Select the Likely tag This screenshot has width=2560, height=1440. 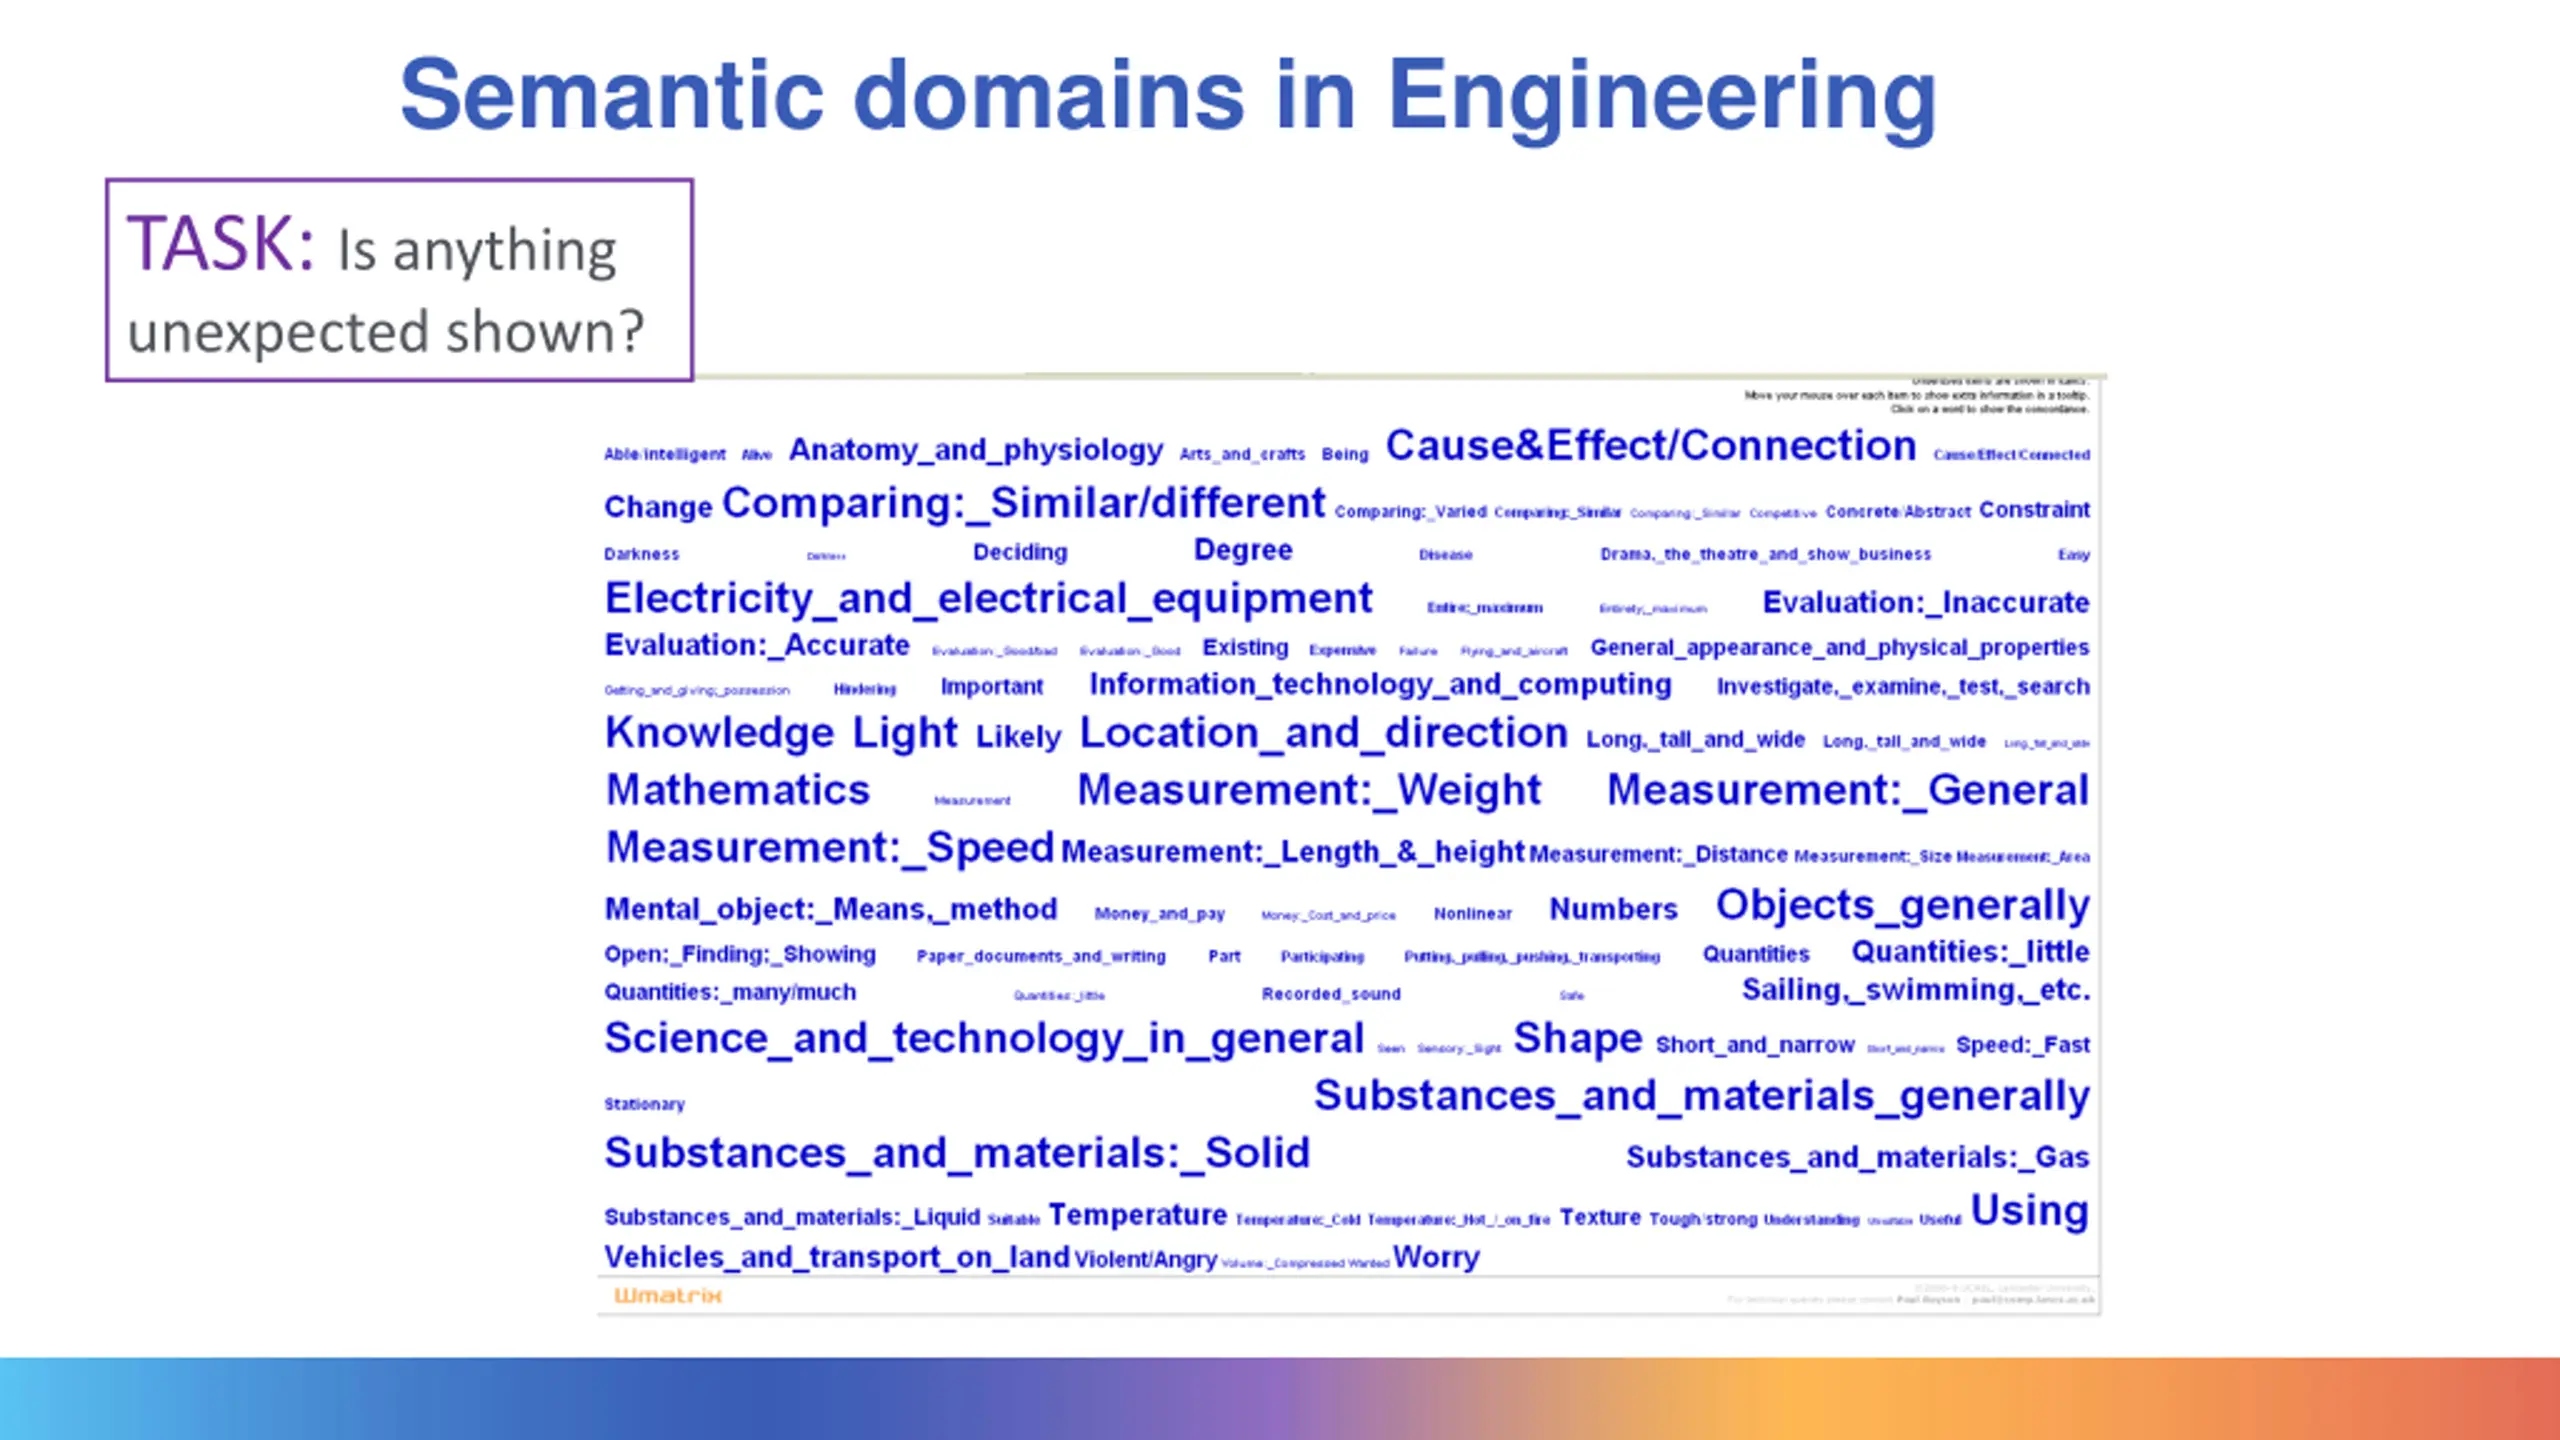pos(1019,737)
